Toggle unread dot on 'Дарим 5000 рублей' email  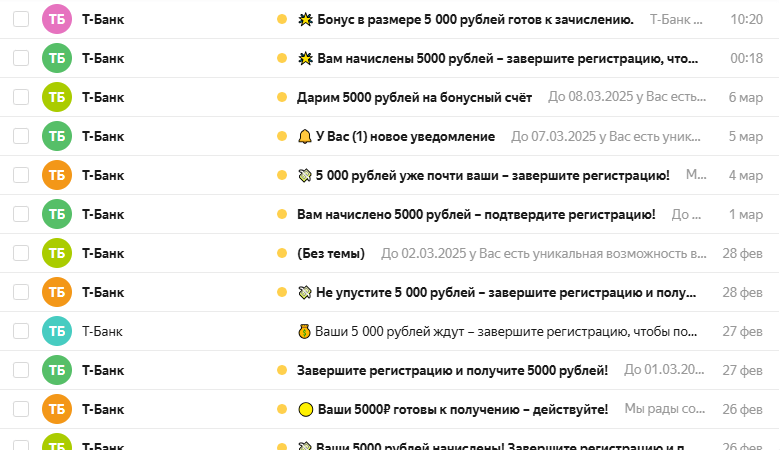(282, 97)
